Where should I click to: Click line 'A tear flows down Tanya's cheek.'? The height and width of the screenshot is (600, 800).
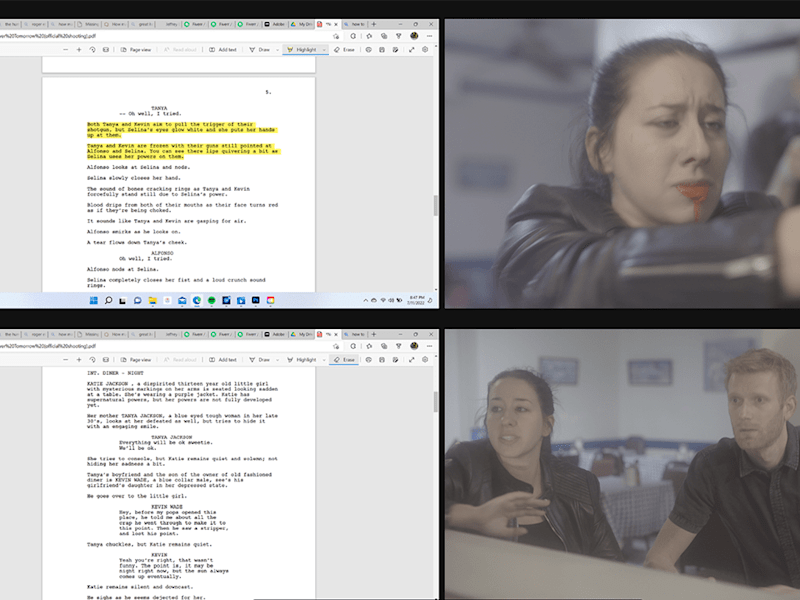137,242
